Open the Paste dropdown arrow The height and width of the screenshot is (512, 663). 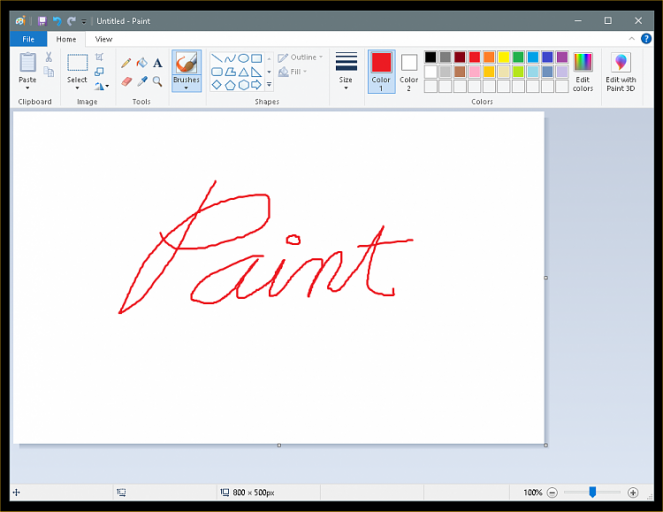click(27, 88)
